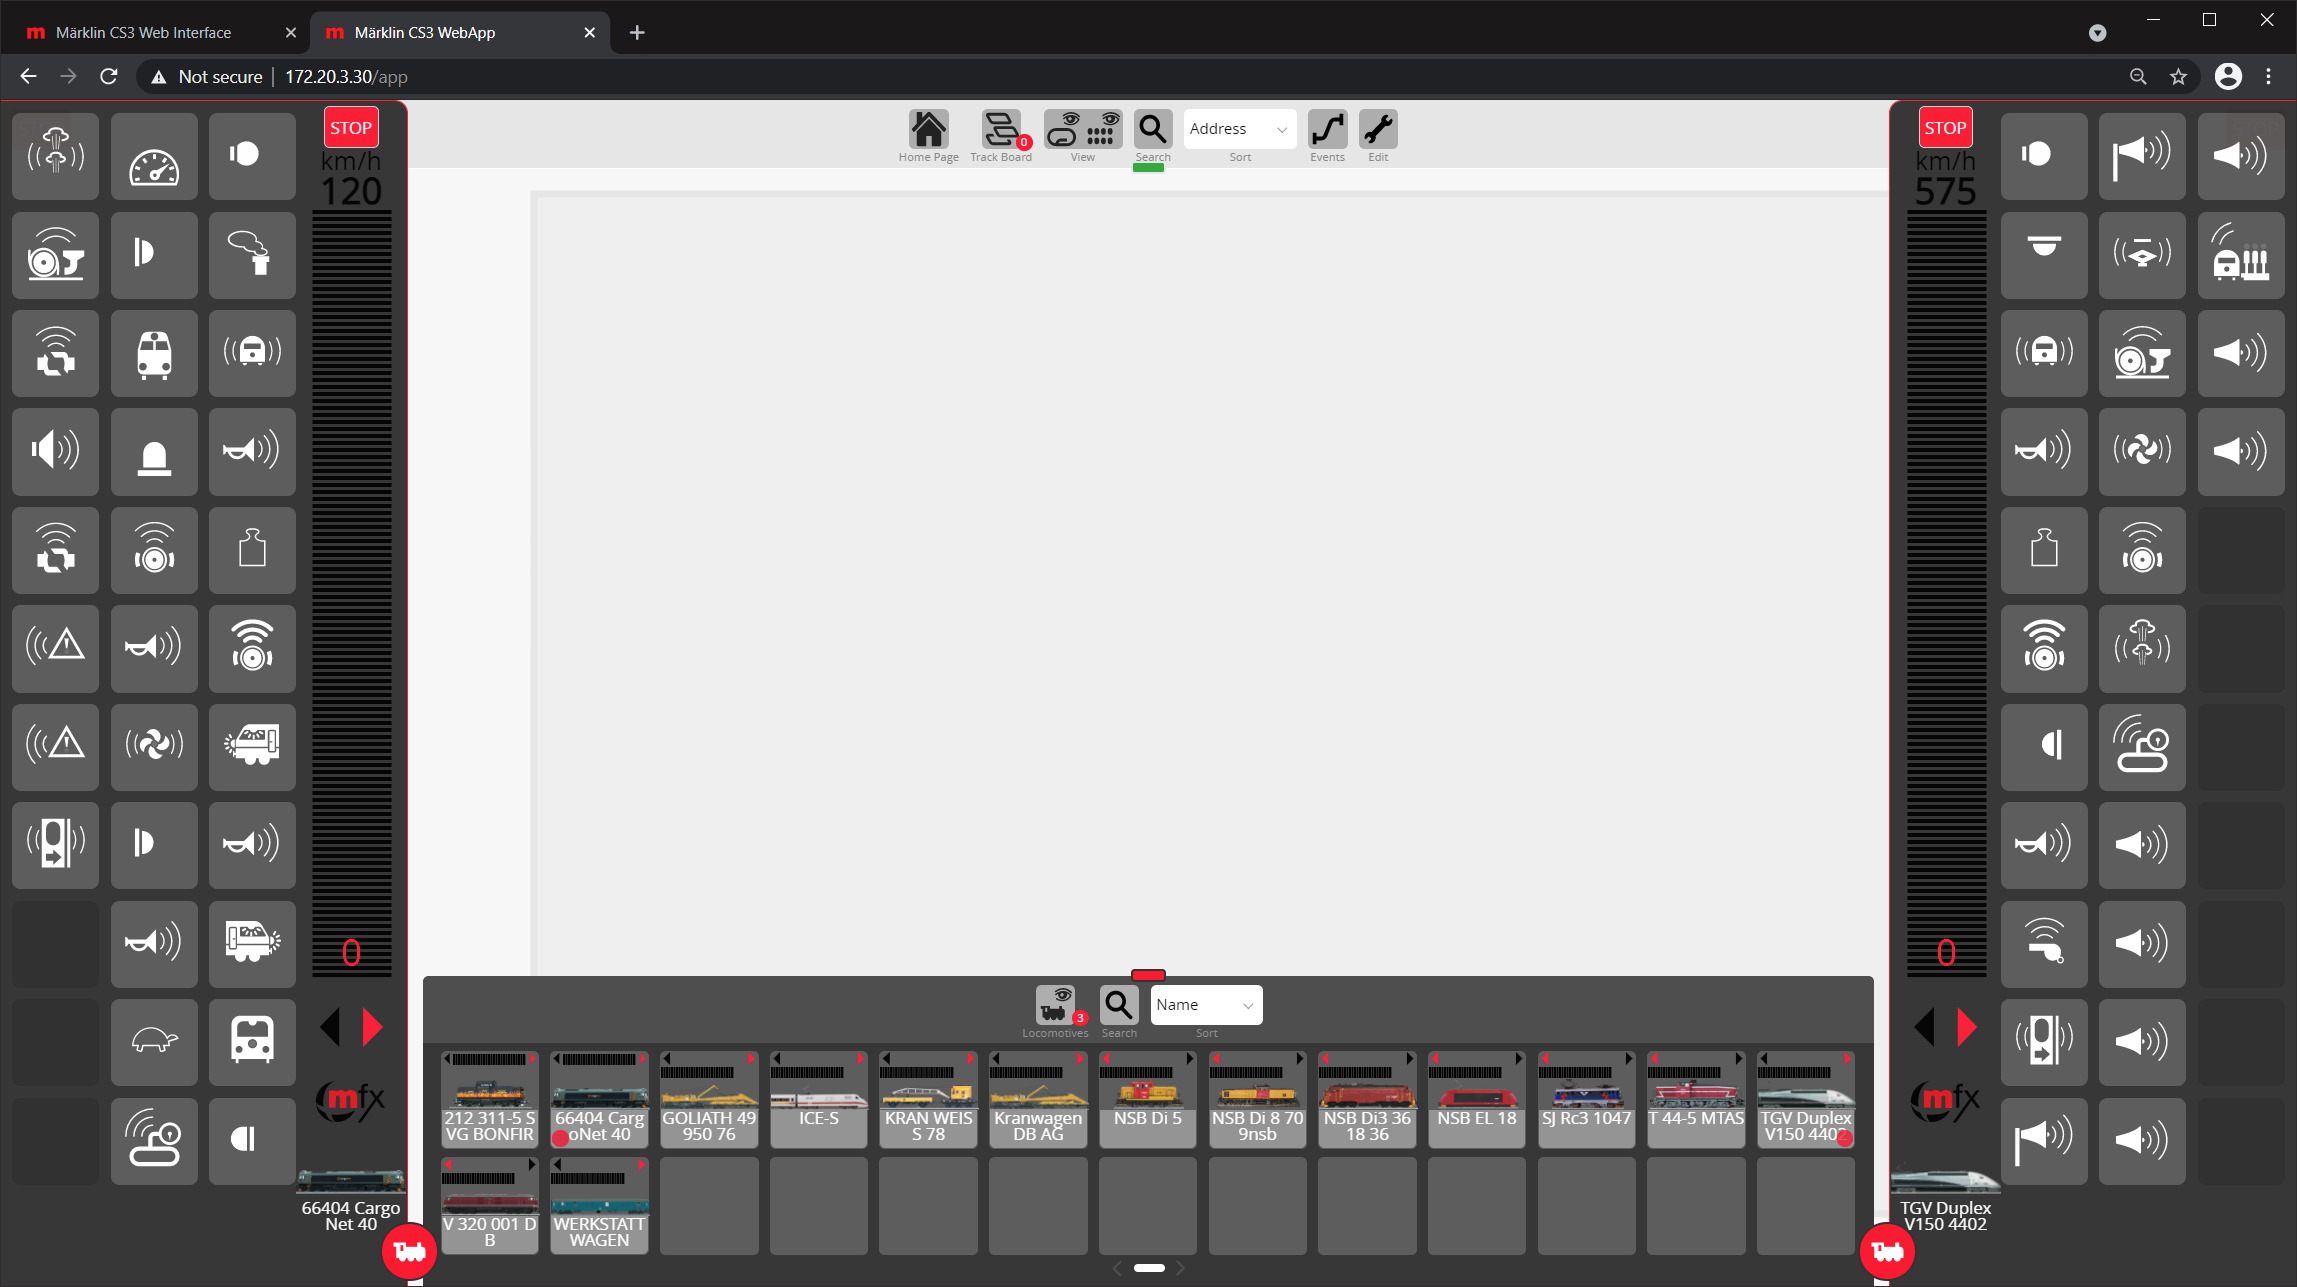
Task: Open a new browser tab
Action: pos(637,32)
